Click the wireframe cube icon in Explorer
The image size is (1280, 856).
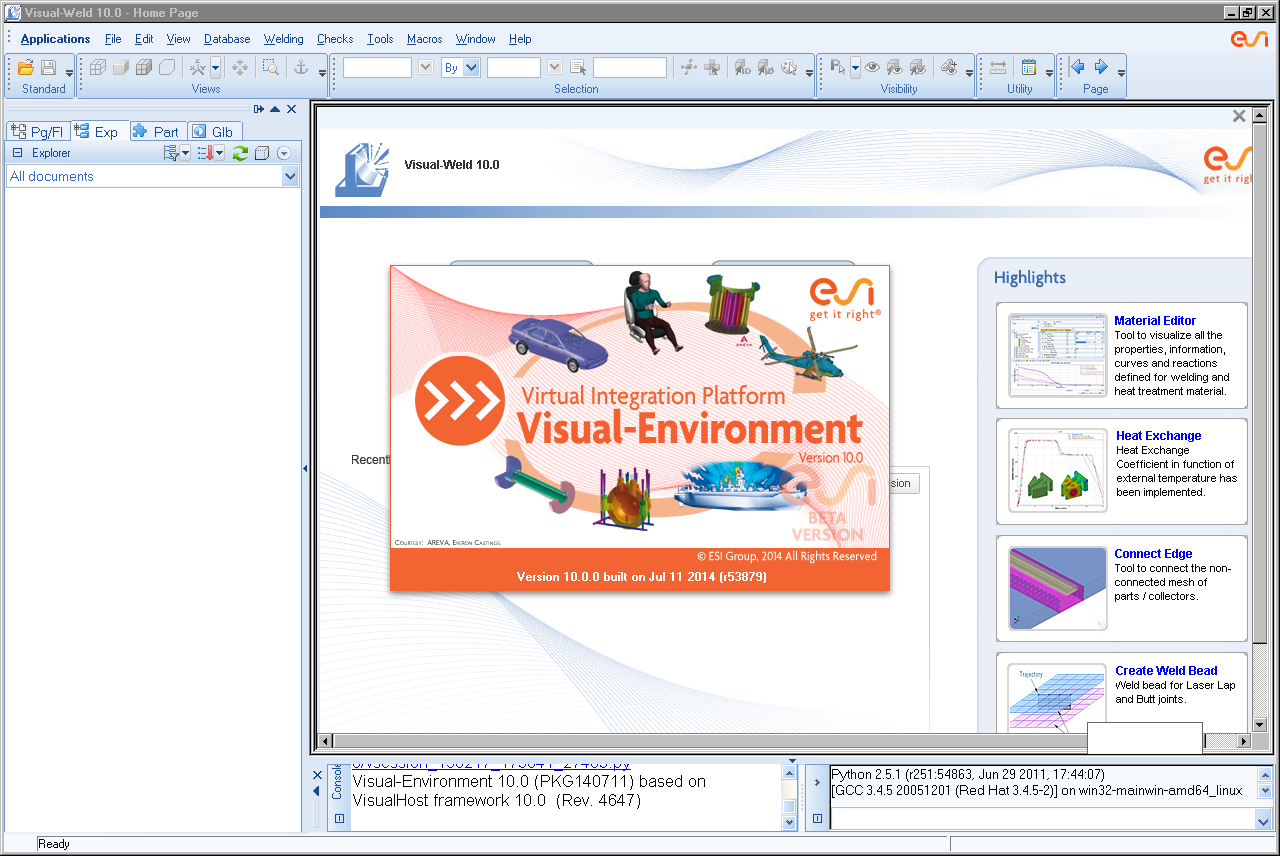click(262, 153)
